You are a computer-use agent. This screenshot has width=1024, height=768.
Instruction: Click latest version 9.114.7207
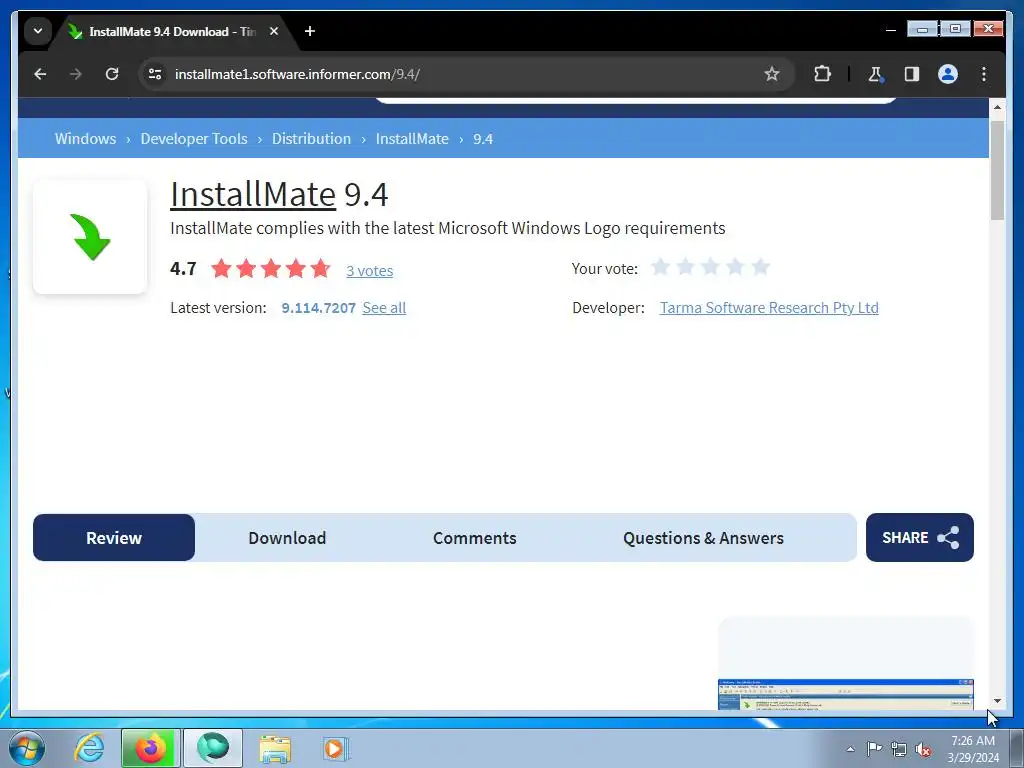(319, 308)
